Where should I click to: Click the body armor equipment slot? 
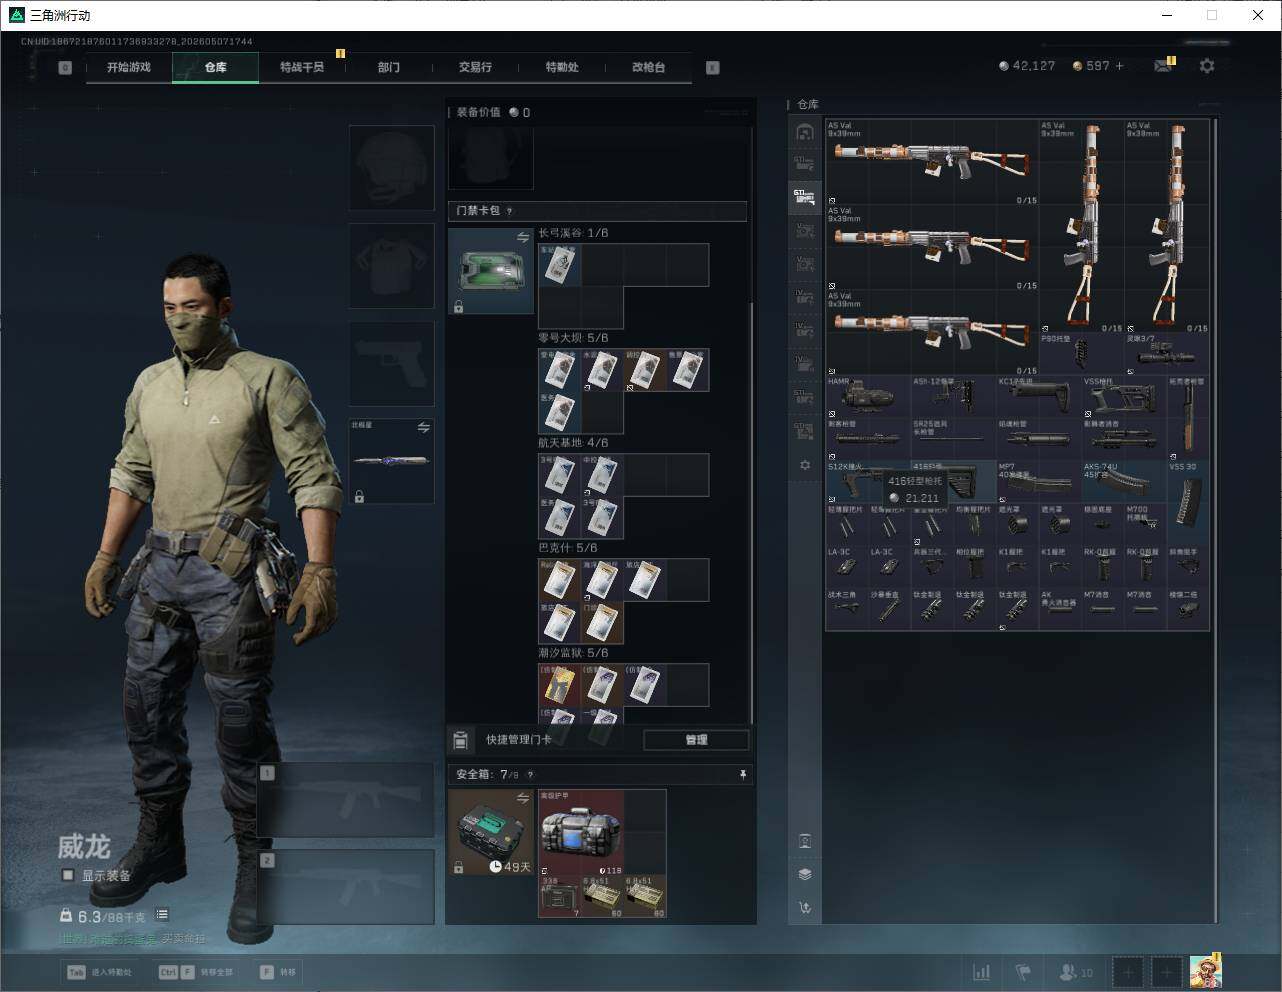point(391,265)
